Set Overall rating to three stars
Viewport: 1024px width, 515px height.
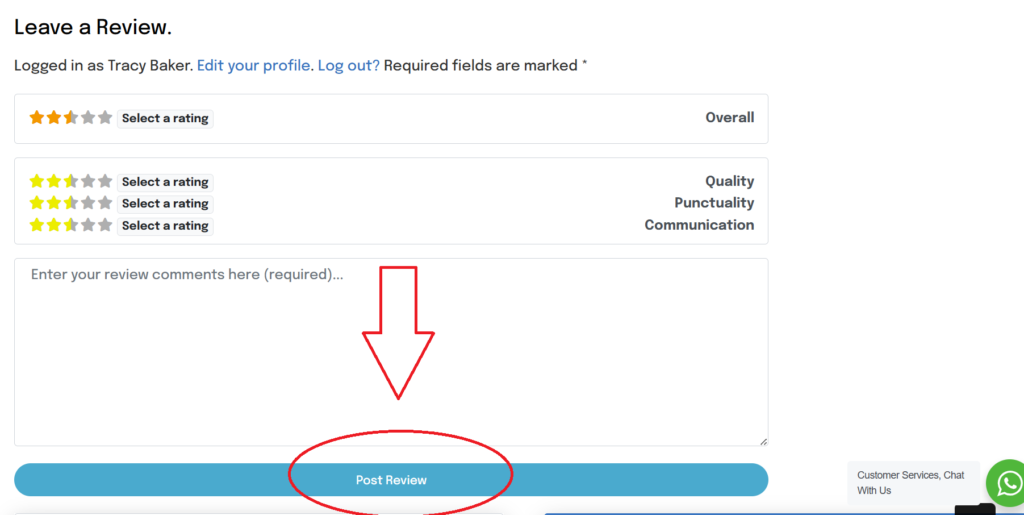pyautogui.click(x=71, y=118)
